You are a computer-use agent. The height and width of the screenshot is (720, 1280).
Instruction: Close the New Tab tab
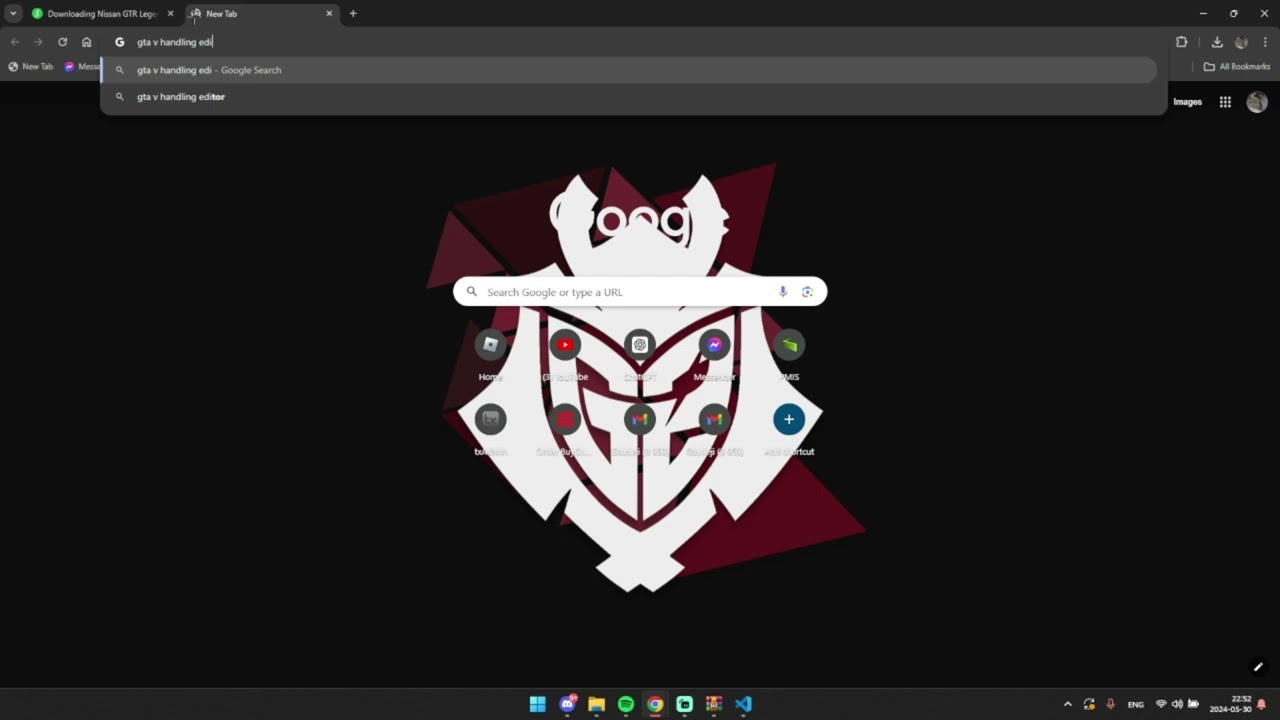[x=329, y=14]
